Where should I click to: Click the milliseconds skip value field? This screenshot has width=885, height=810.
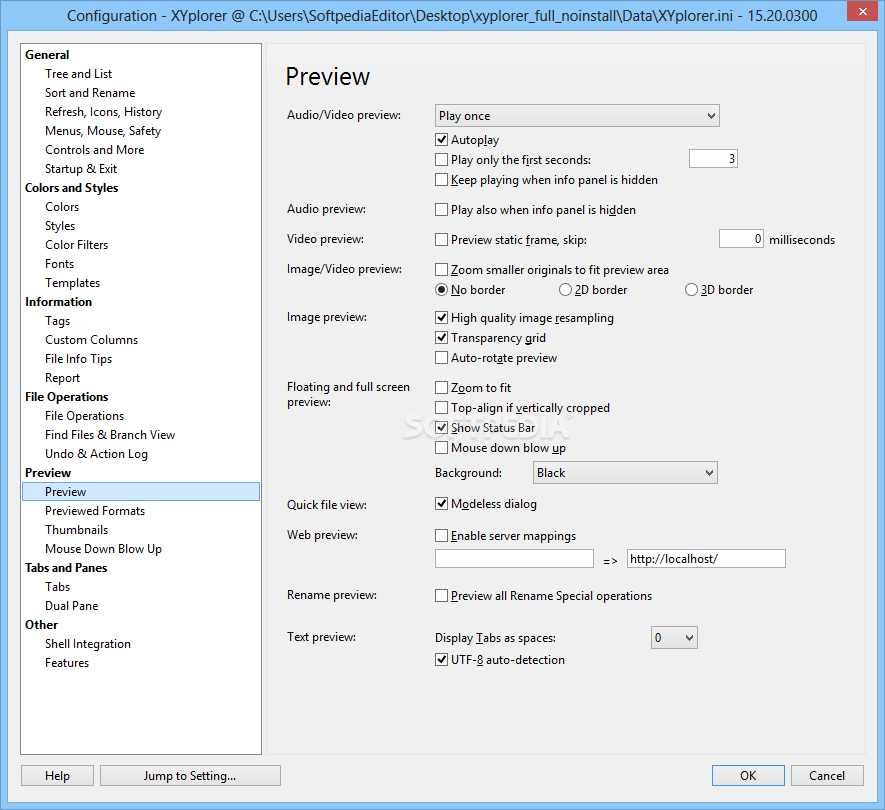(x=741, y=239)
